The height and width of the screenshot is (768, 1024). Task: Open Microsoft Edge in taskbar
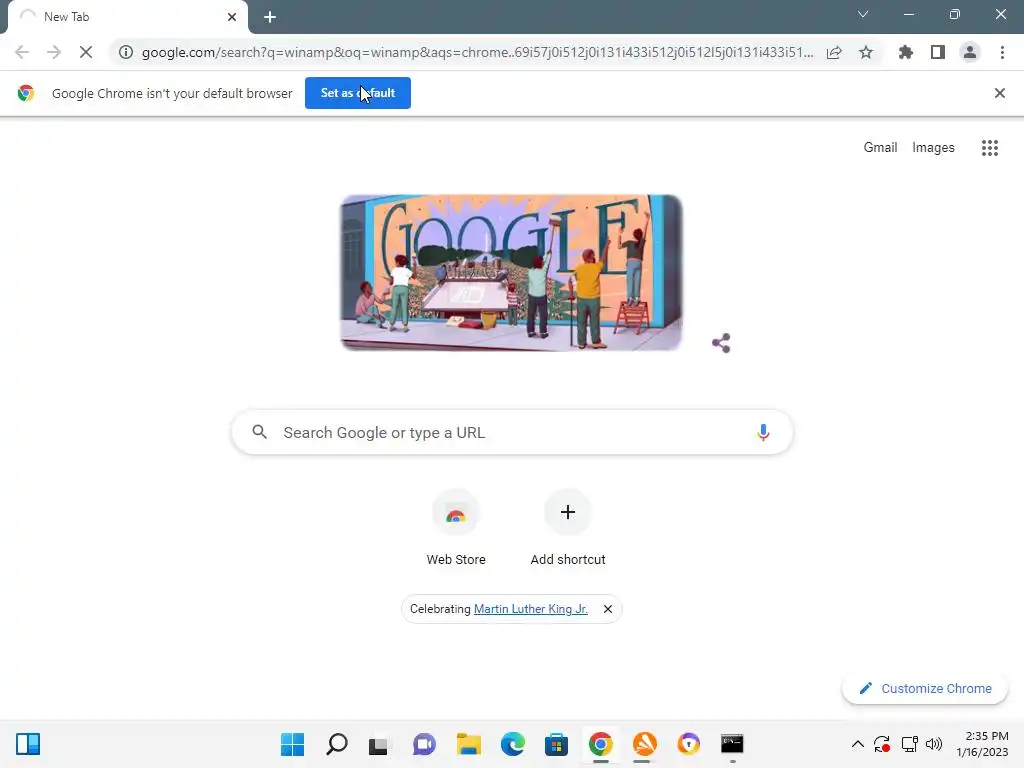point(513,744)
